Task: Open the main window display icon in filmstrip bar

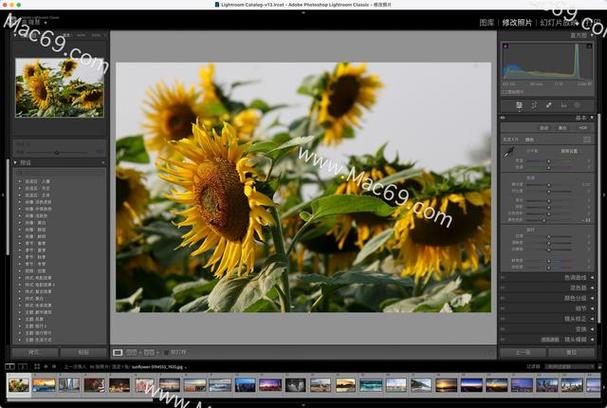Action: pyautogui.click(x=10, y=366)
